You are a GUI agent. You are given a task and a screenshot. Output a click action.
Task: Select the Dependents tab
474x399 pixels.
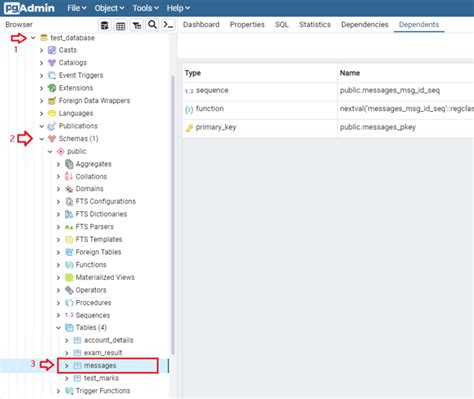(x=419, y=25)
